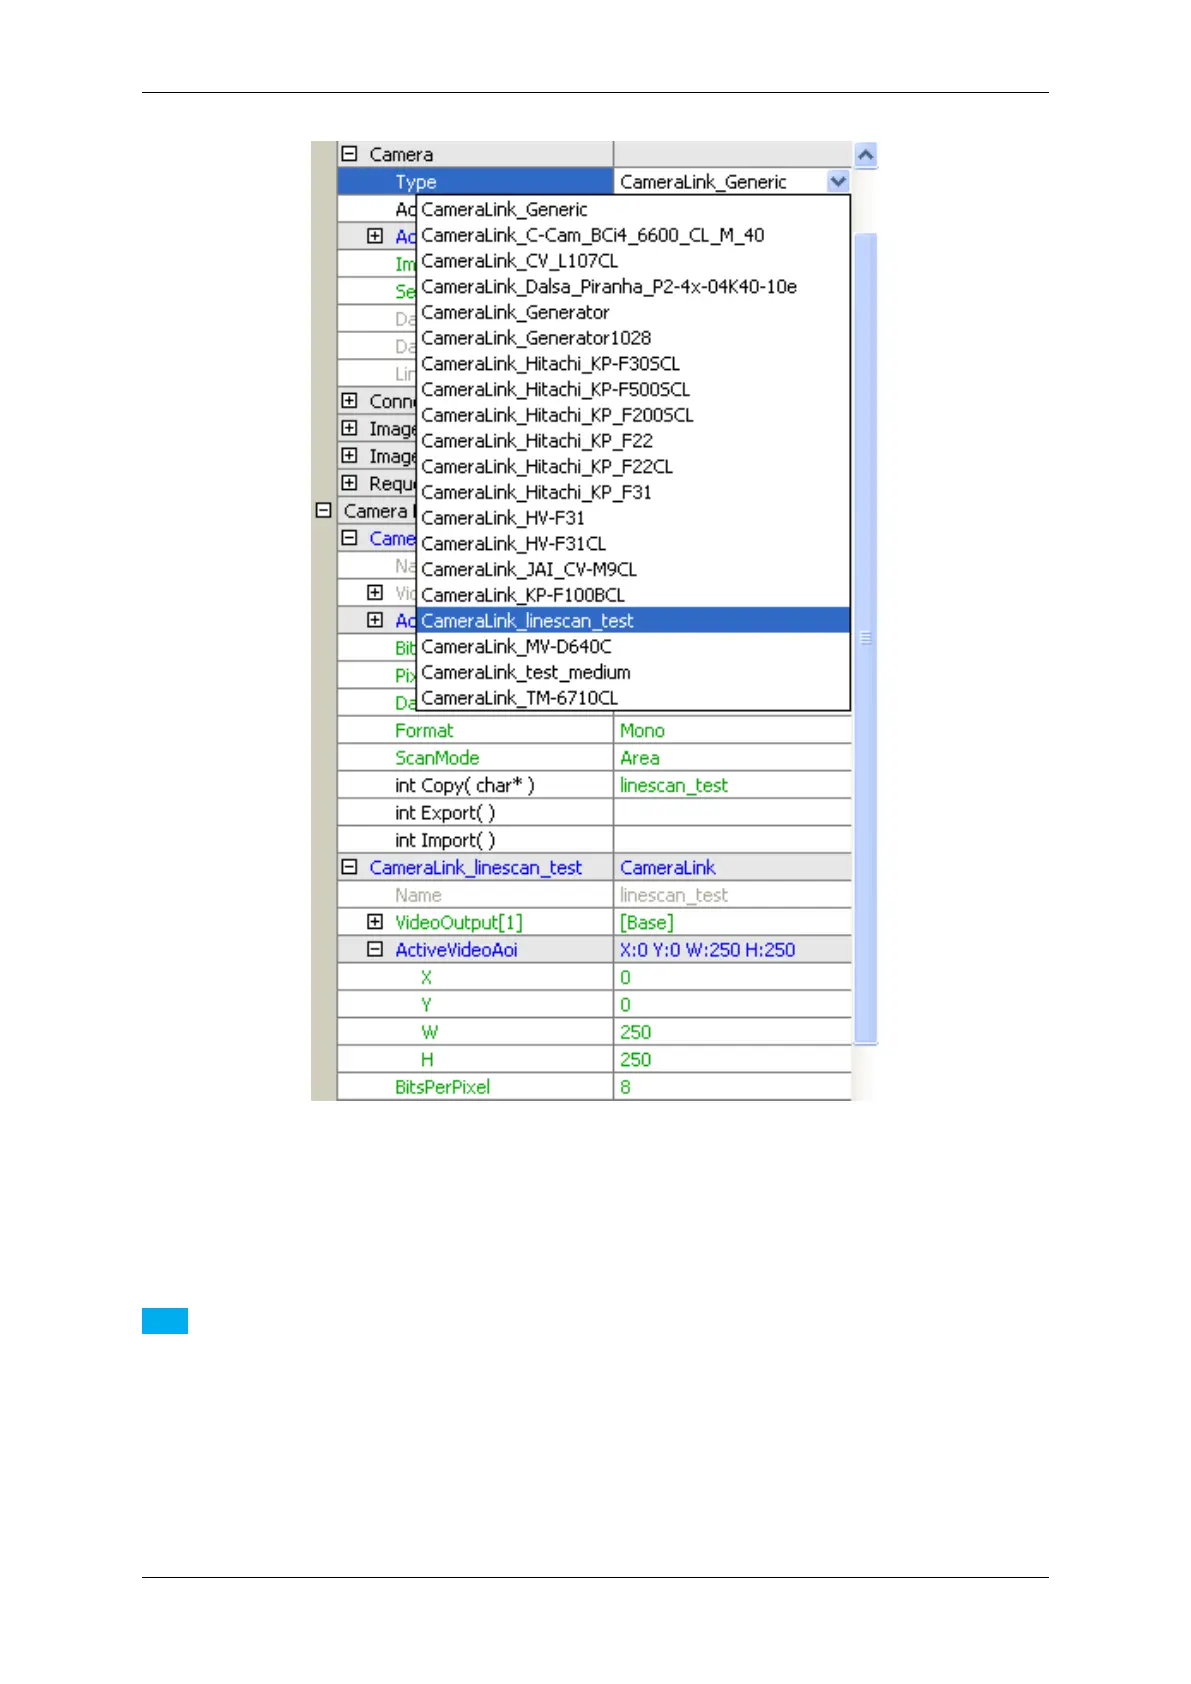Expand the VideoOutput[1] row
1191x1684 pixels.
375,922
